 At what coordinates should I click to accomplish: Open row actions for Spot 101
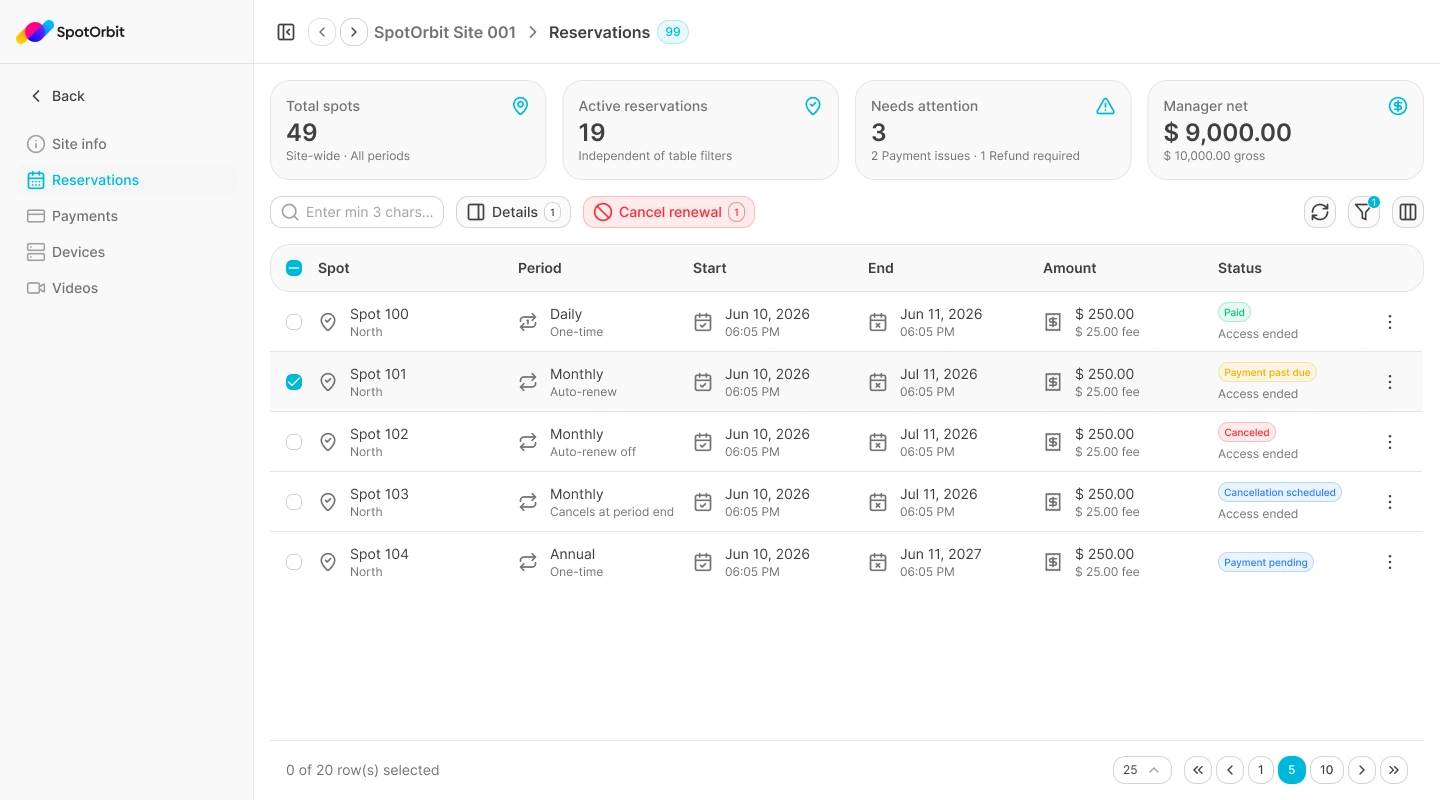tap(1390, 382)
